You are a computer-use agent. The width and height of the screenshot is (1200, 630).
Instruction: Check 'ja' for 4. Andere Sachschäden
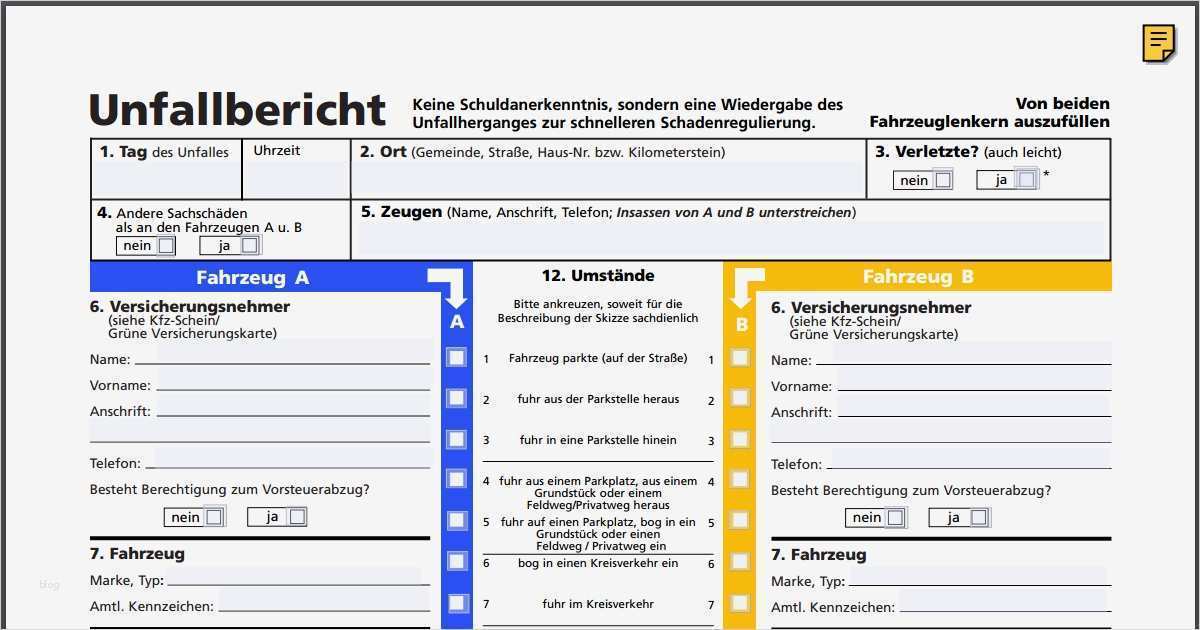[249, 245]
